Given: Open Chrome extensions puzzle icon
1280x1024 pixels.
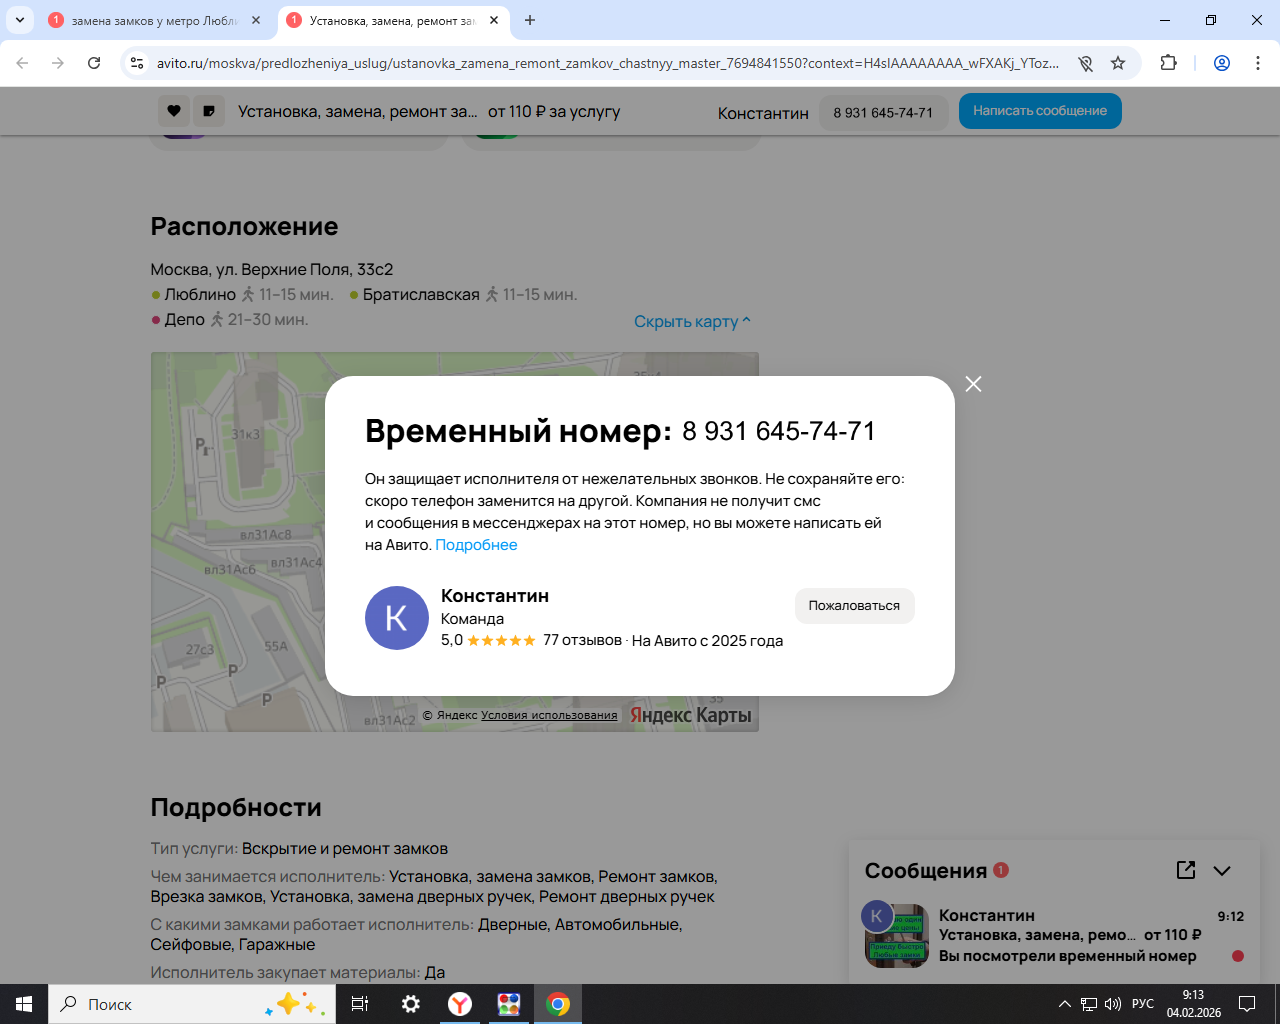Looking at the screenshot, I should (x=1168, y=63).
